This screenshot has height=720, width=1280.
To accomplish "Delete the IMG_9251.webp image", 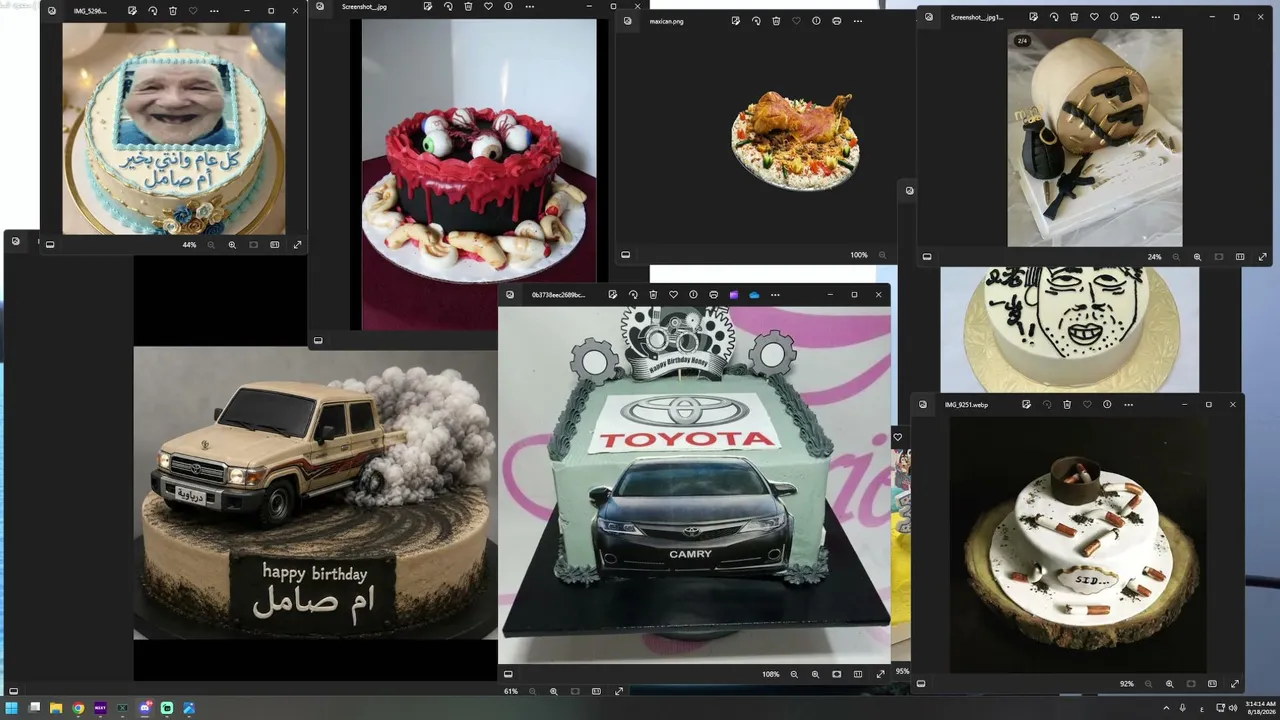I will click(x=1067, y=405).
